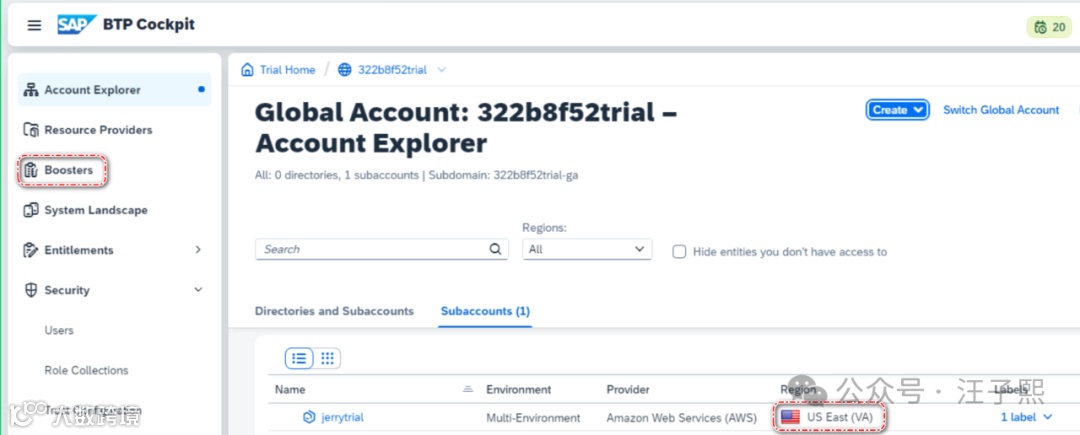
Task: Click the Environment column header
Action: (519, 390)
